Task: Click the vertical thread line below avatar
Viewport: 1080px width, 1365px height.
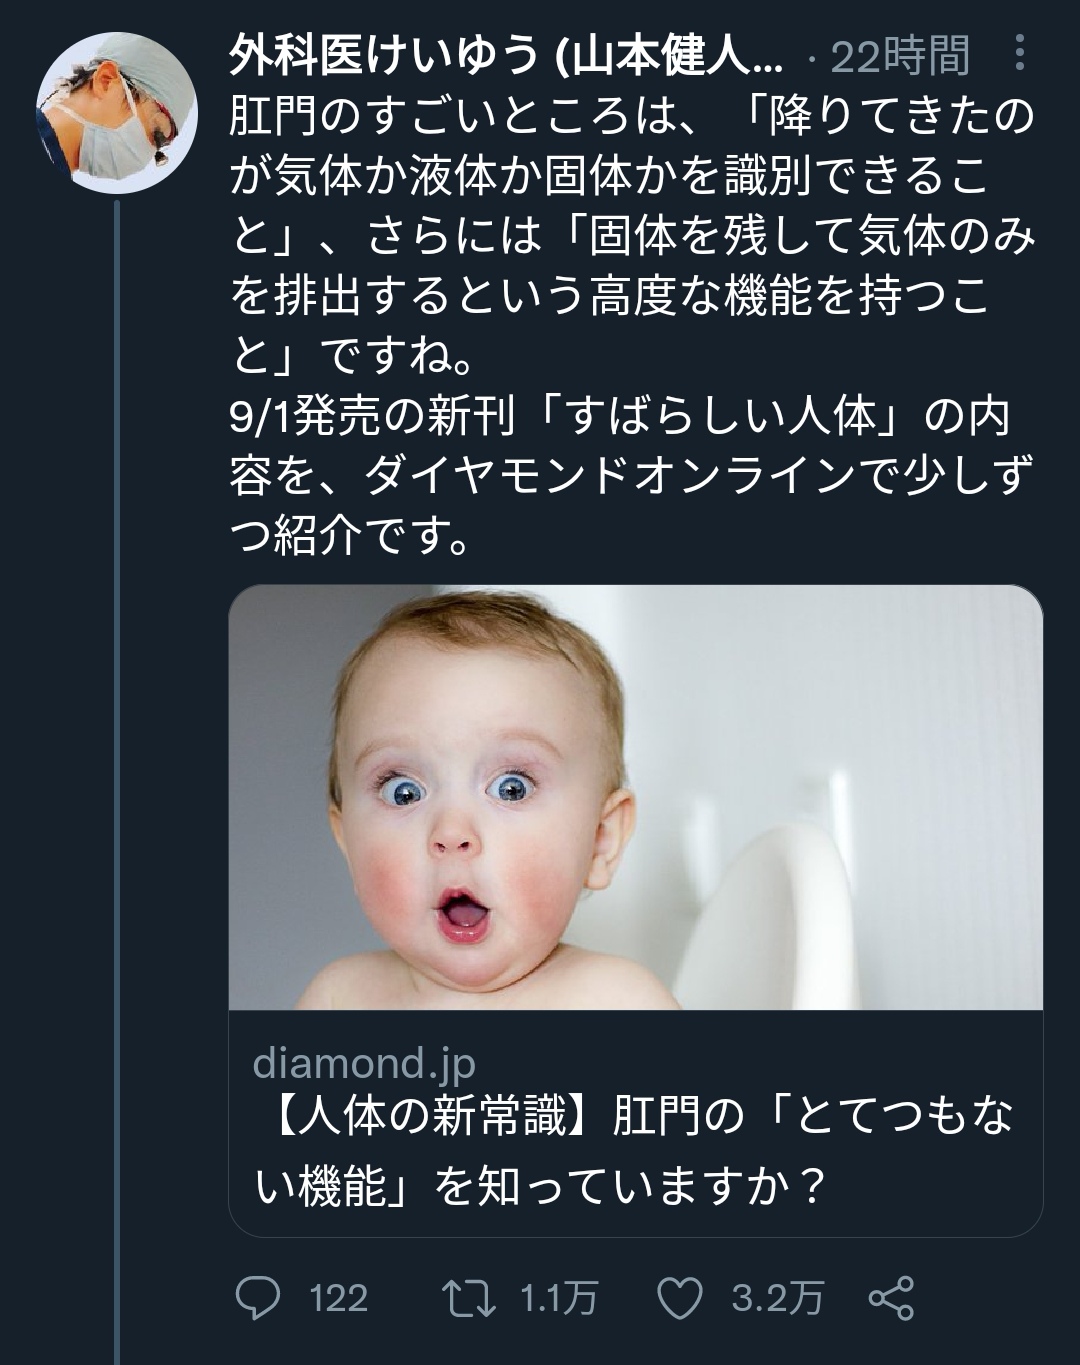Action: 117,780
